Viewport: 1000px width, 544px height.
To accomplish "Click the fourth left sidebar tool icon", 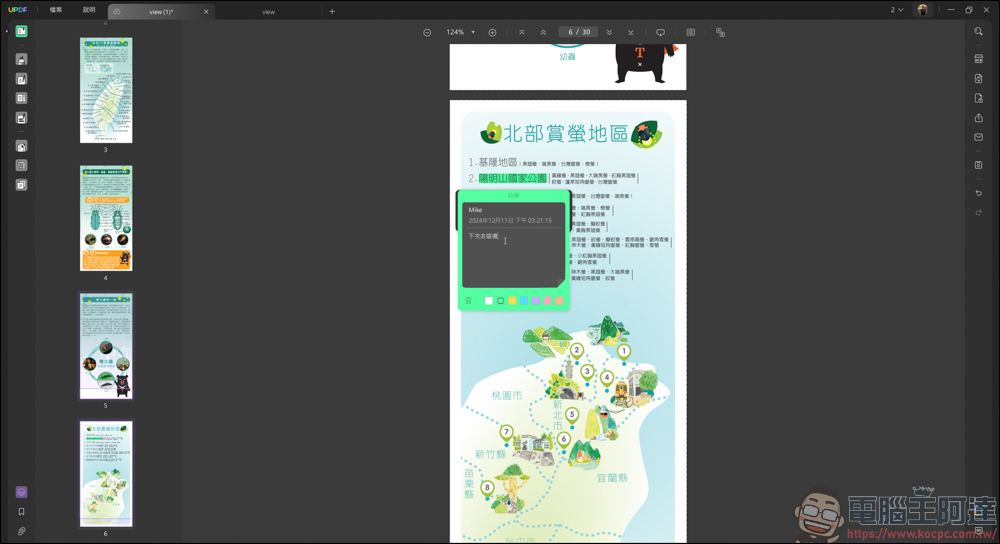I will click(21, 98).
